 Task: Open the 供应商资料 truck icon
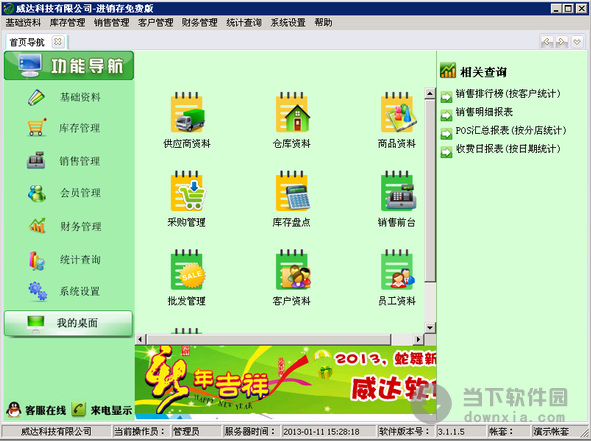pos(187,112)
